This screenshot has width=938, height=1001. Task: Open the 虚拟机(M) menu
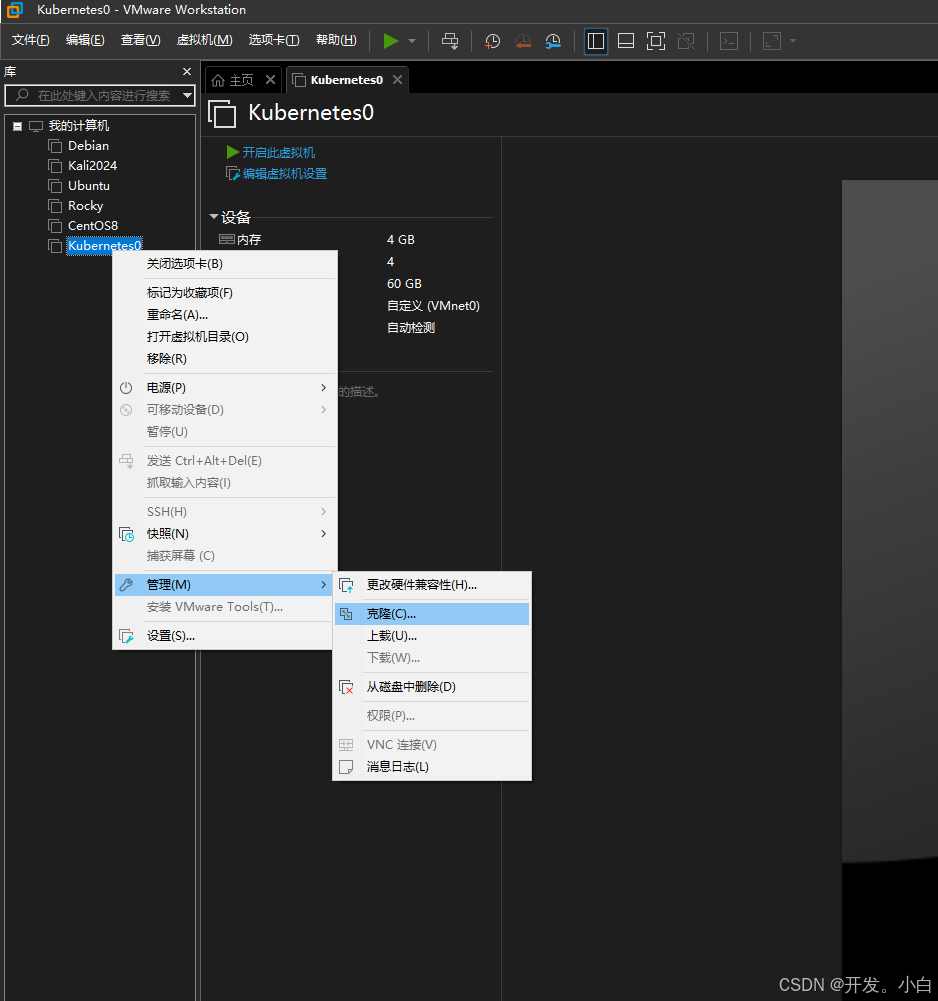tap(204, 40)
